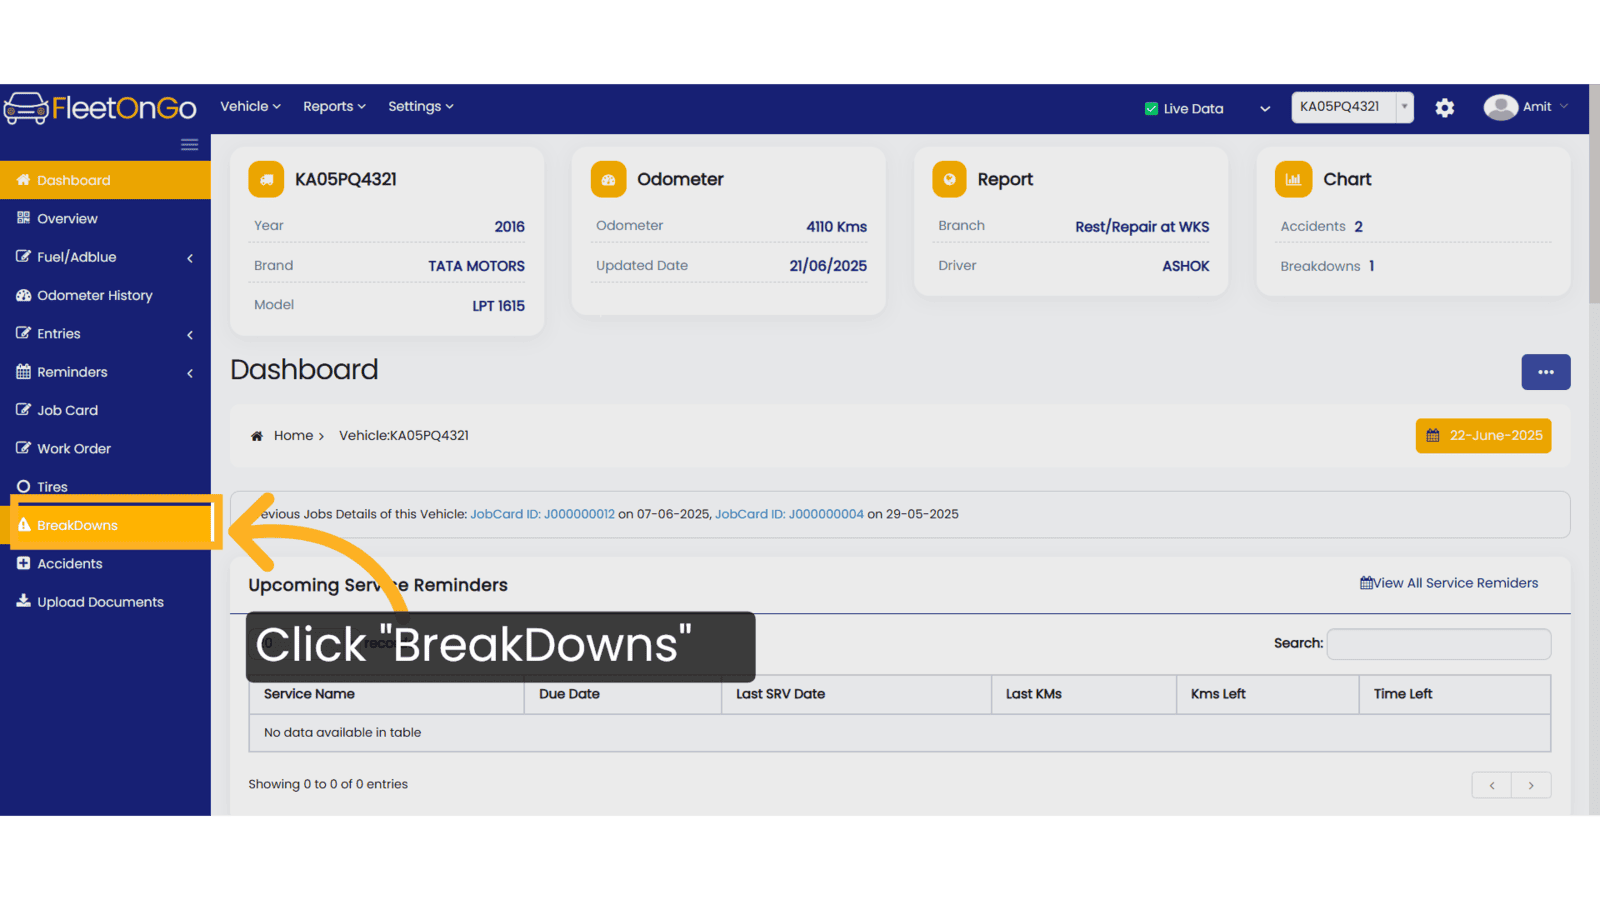Open the Settings menu

[x=421, y=107]
